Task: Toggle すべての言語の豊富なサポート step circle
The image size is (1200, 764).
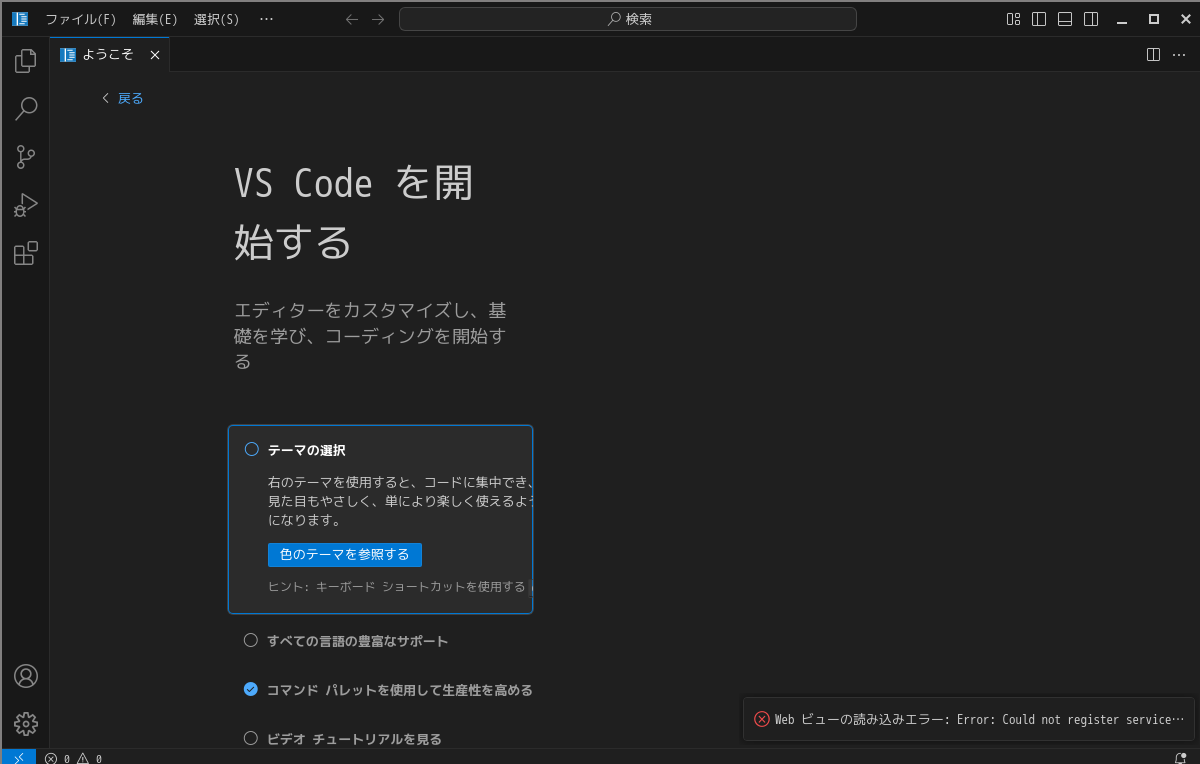Action: coord(251,640)
